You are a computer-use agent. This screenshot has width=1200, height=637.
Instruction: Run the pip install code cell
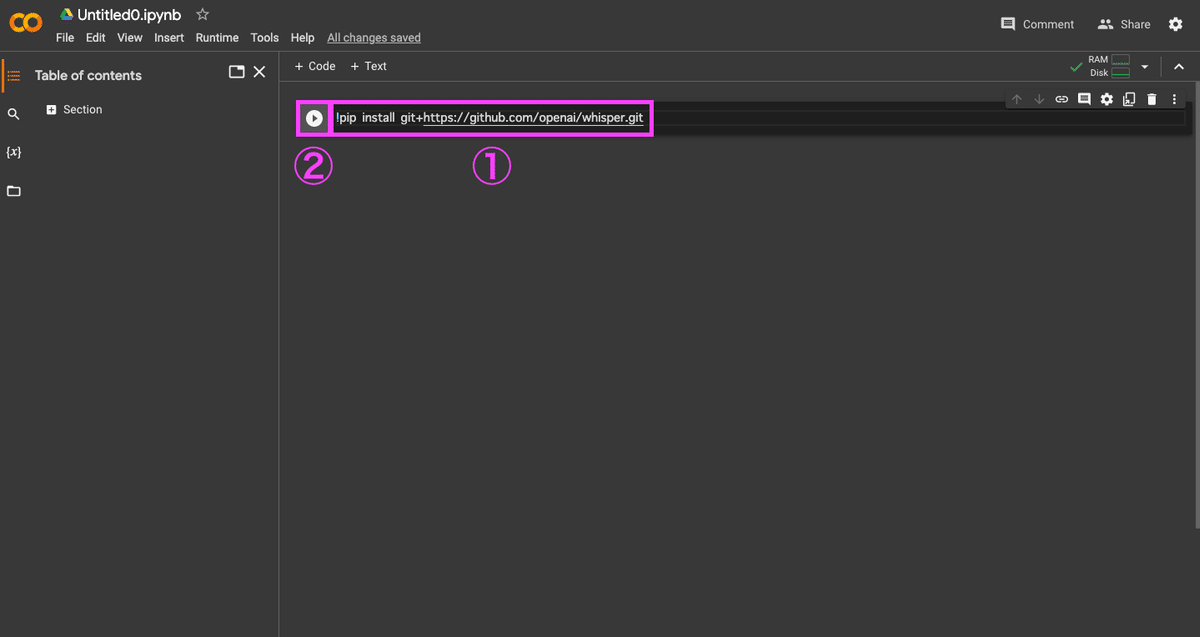(x=314, y=118)
